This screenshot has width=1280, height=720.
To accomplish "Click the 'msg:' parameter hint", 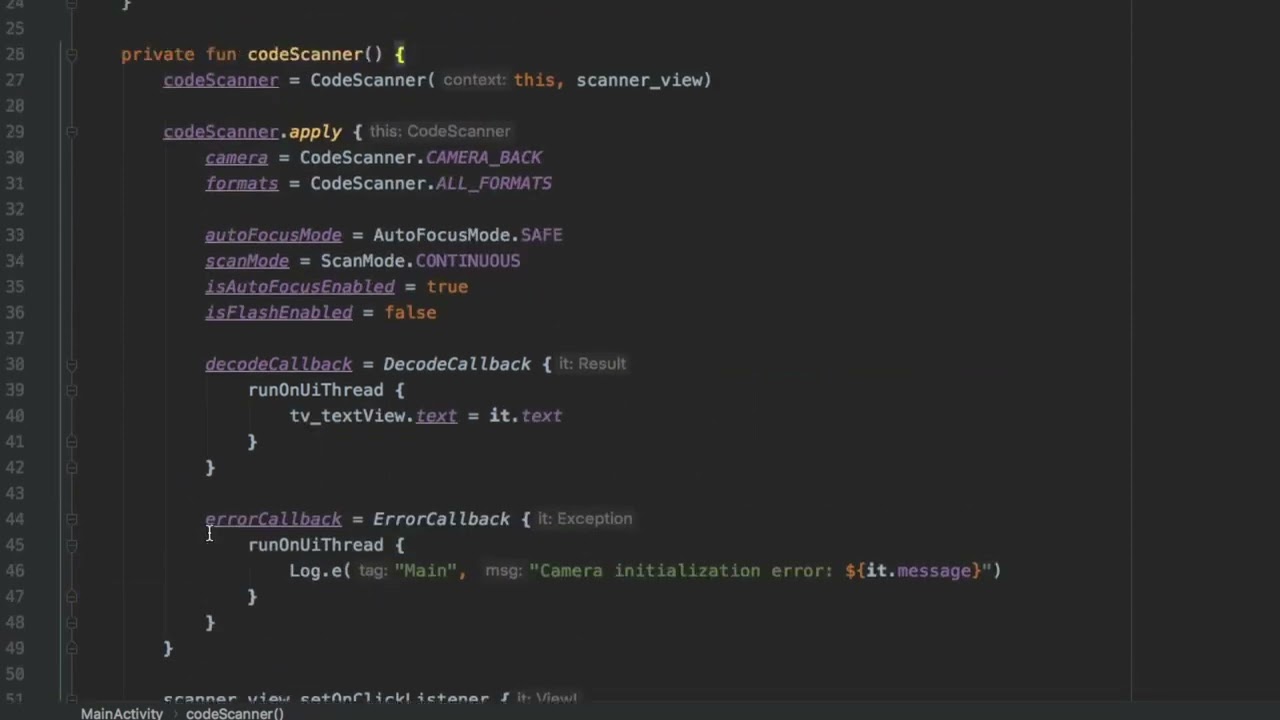I will pyautogui.click(x=503, y=571).
